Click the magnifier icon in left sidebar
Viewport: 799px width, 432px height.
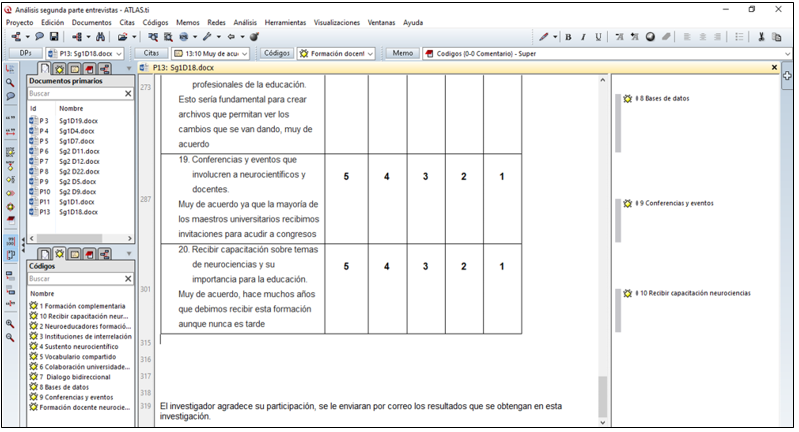click(10, 82)
